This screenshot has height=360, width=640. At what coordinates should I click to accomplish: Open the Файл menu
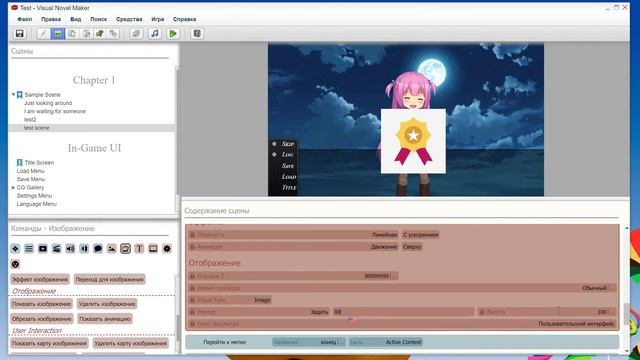(x=24, y=19)
